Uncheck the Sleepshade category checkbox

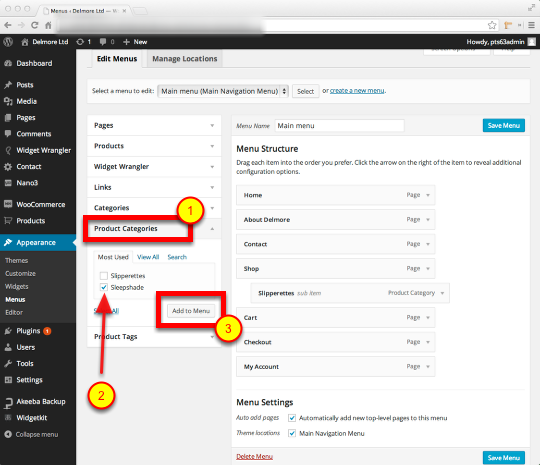pyautogui.click(x=104, y=287)
